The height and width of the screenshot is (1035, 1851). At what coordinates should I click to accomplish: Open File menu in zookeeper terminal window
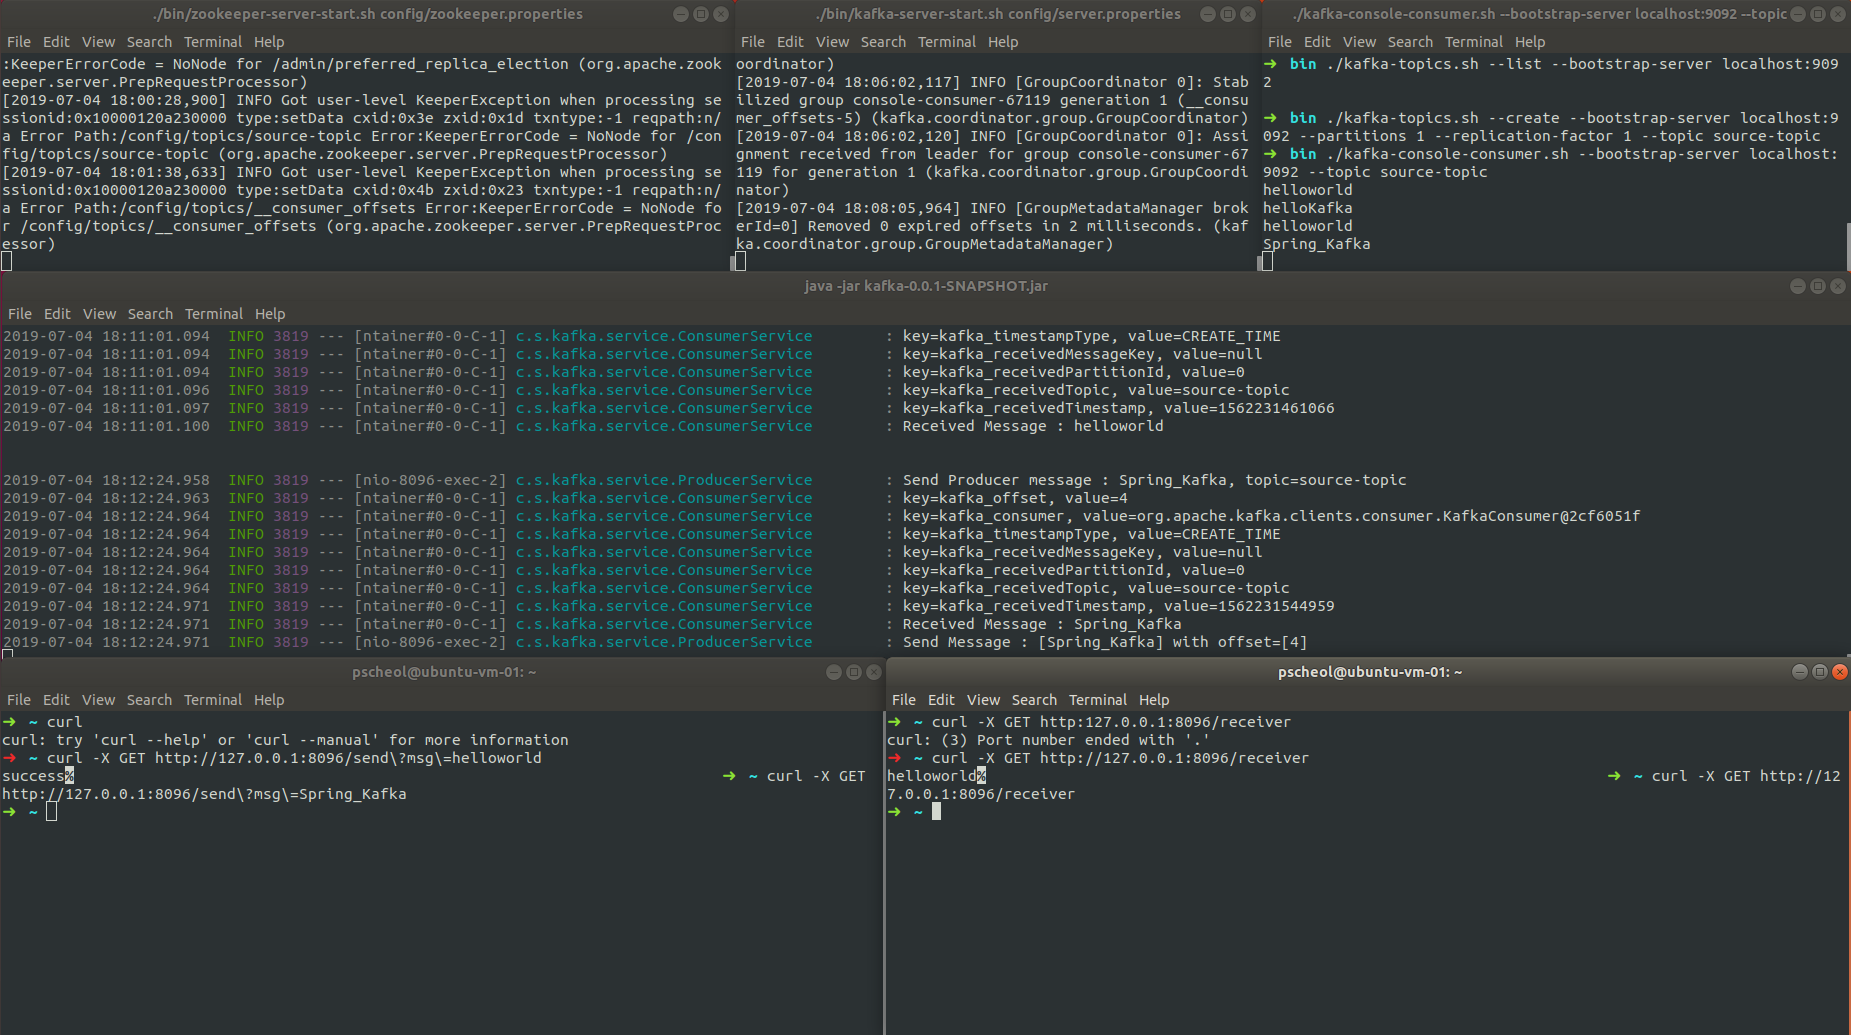[x=19, y=42]
